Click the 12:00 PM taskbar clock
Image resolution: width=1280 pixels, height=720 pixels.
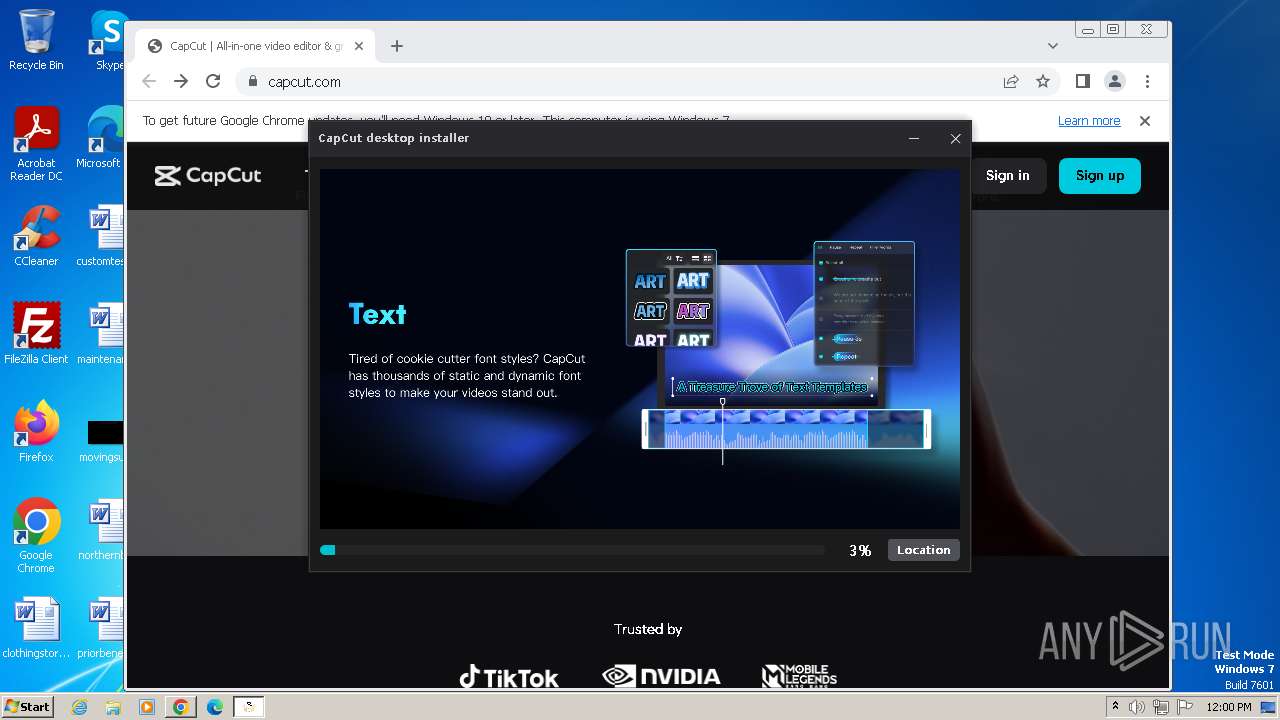[1229, 707]
